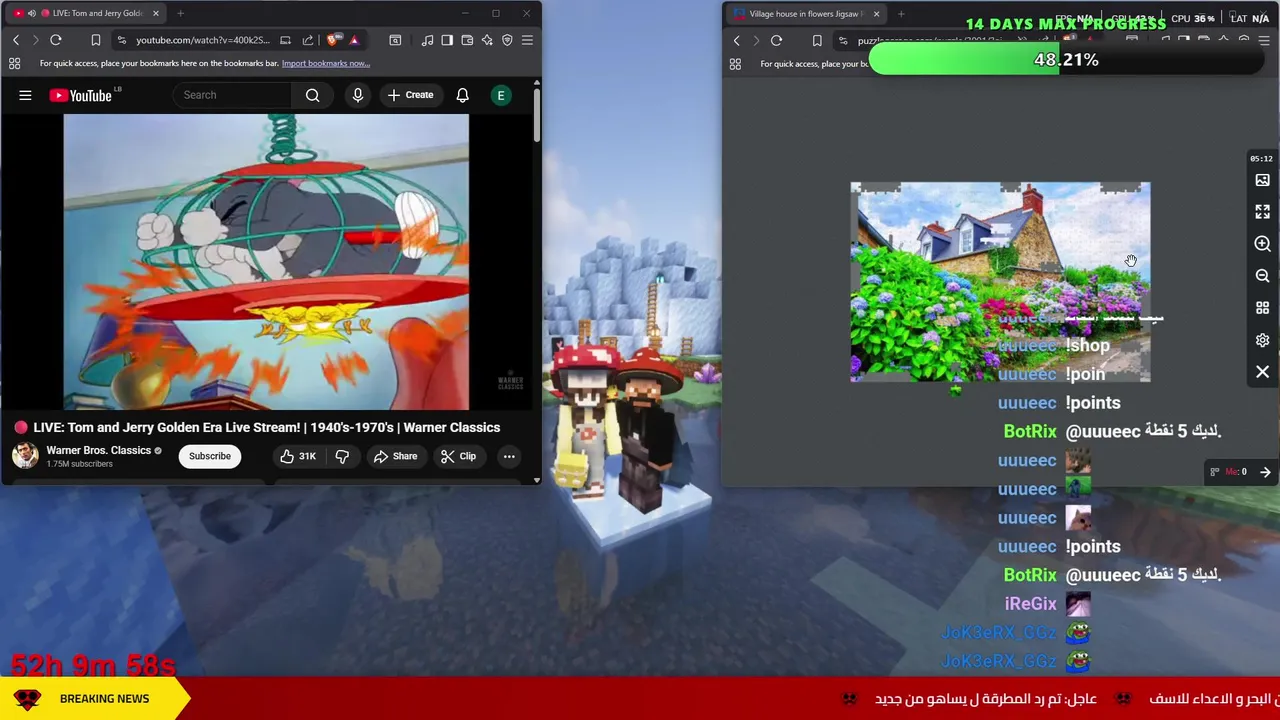This screenshot has height=720, width=1280.
Task: Click the YouTube page vertical scrollbar
Action: (x=536, y=115)
